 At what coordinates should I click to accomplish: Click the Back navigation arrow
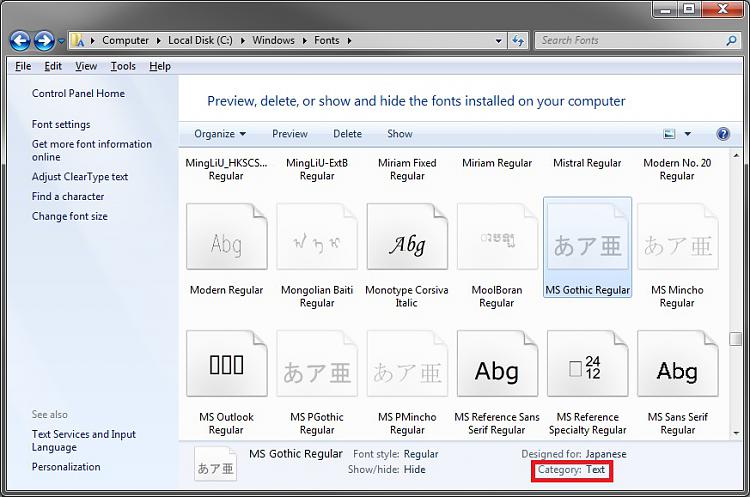pos(20,41)
